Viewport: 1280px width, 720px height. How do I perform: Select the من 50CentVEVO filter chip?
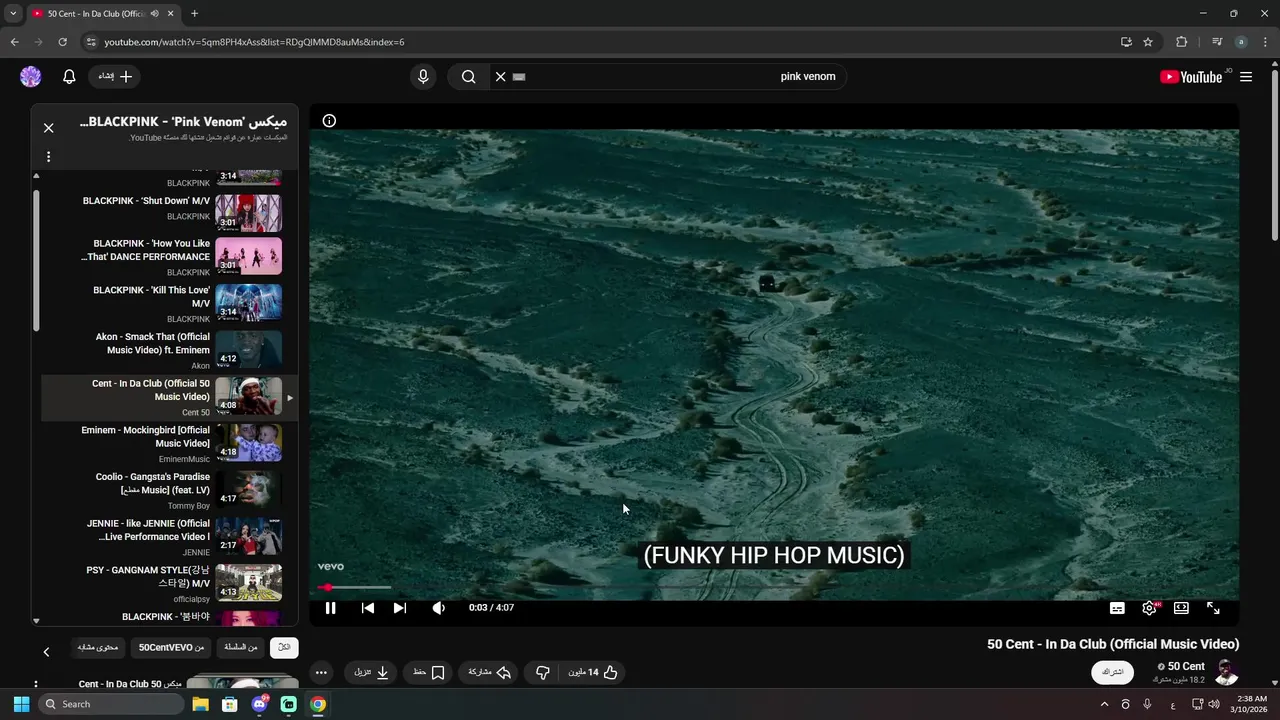pos(171,648)
